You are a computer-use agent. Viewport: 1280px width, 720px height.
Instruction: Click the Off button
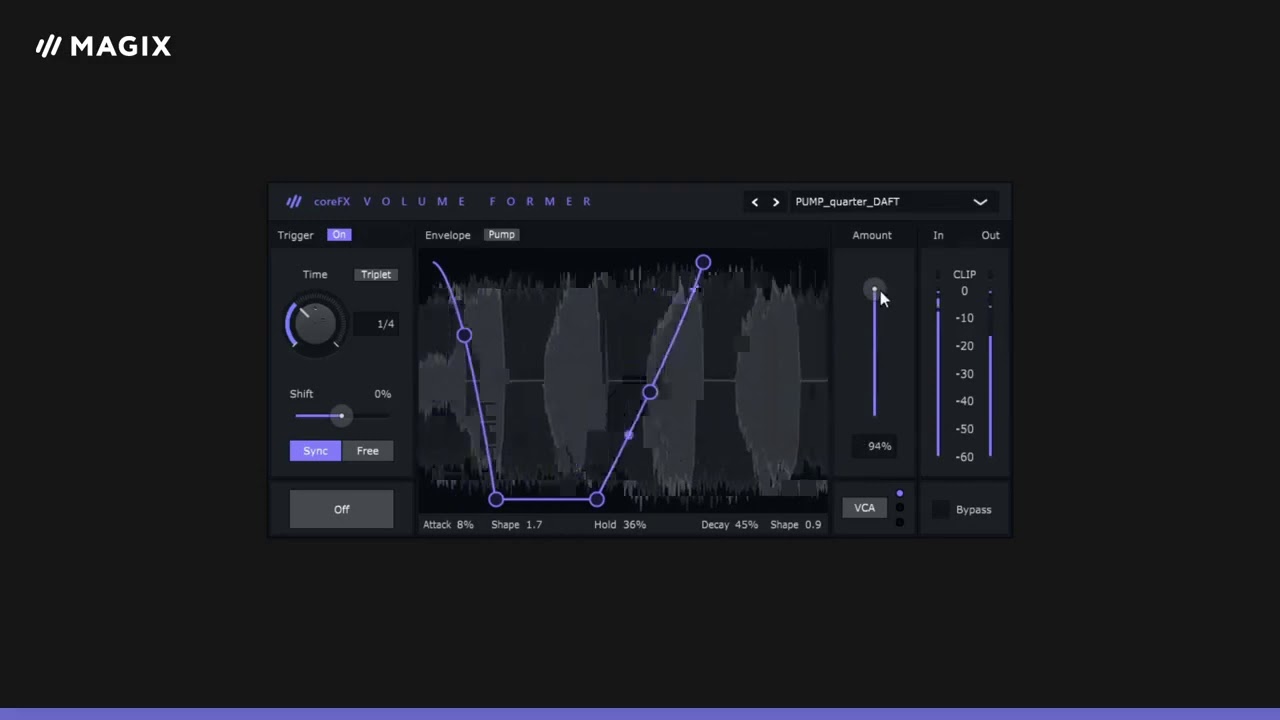[x=341, y=509]
